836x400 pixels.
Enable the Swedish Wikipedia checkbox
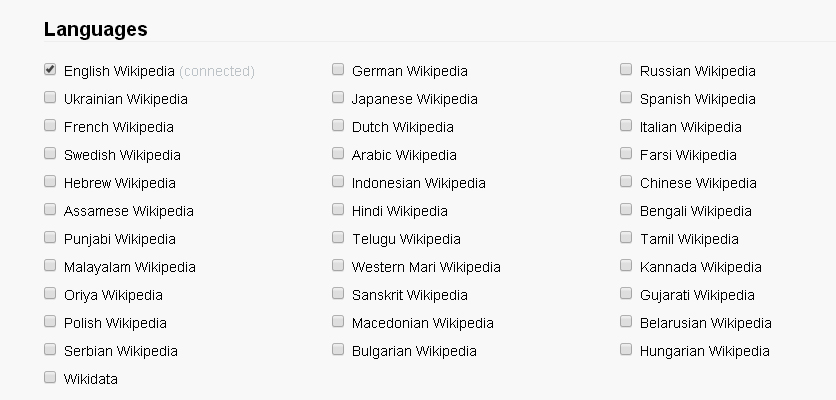tap(50, 154)
